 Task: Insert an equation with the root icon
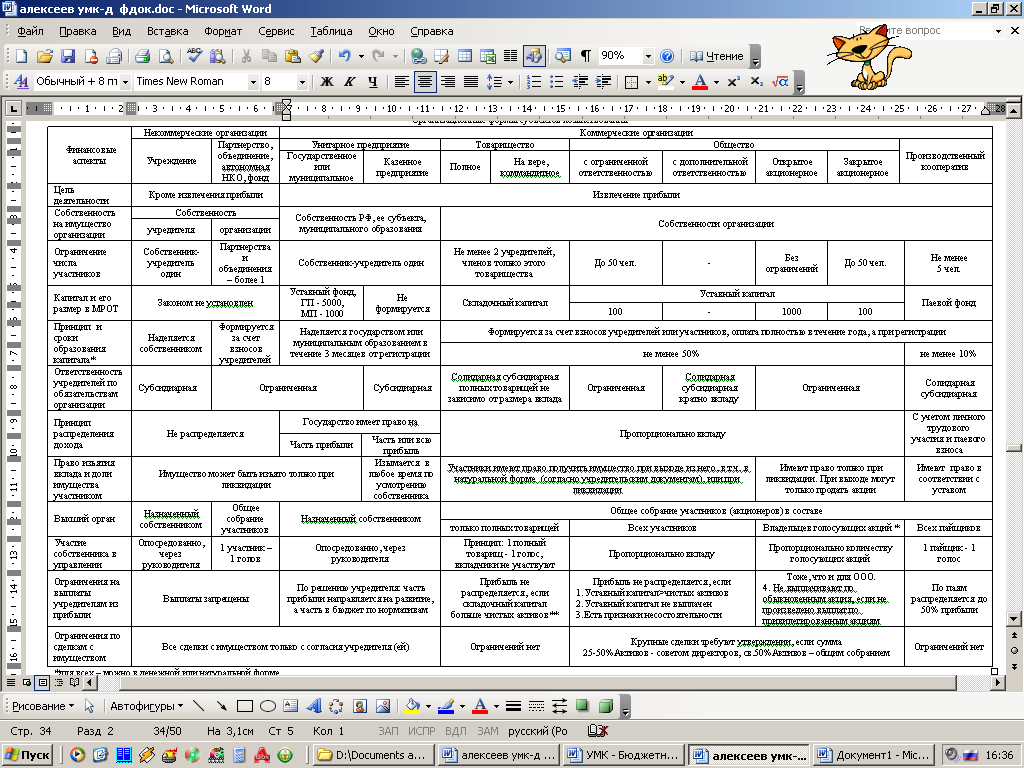[x=780, y=82]
